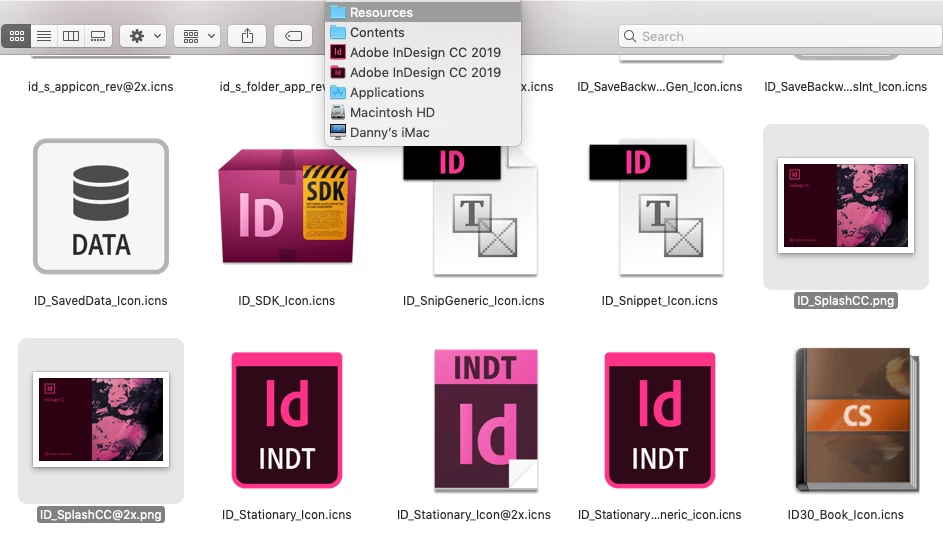Click file name ID_SavedData_Icon.icns
This screenshot has width=943, height=541.
click(x=100, y=301)
